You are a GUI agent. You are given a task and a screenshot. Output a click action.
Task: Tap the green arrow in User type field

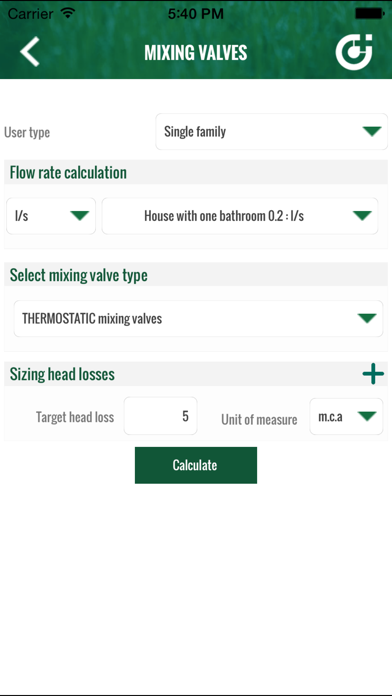(x=372, y=131)
